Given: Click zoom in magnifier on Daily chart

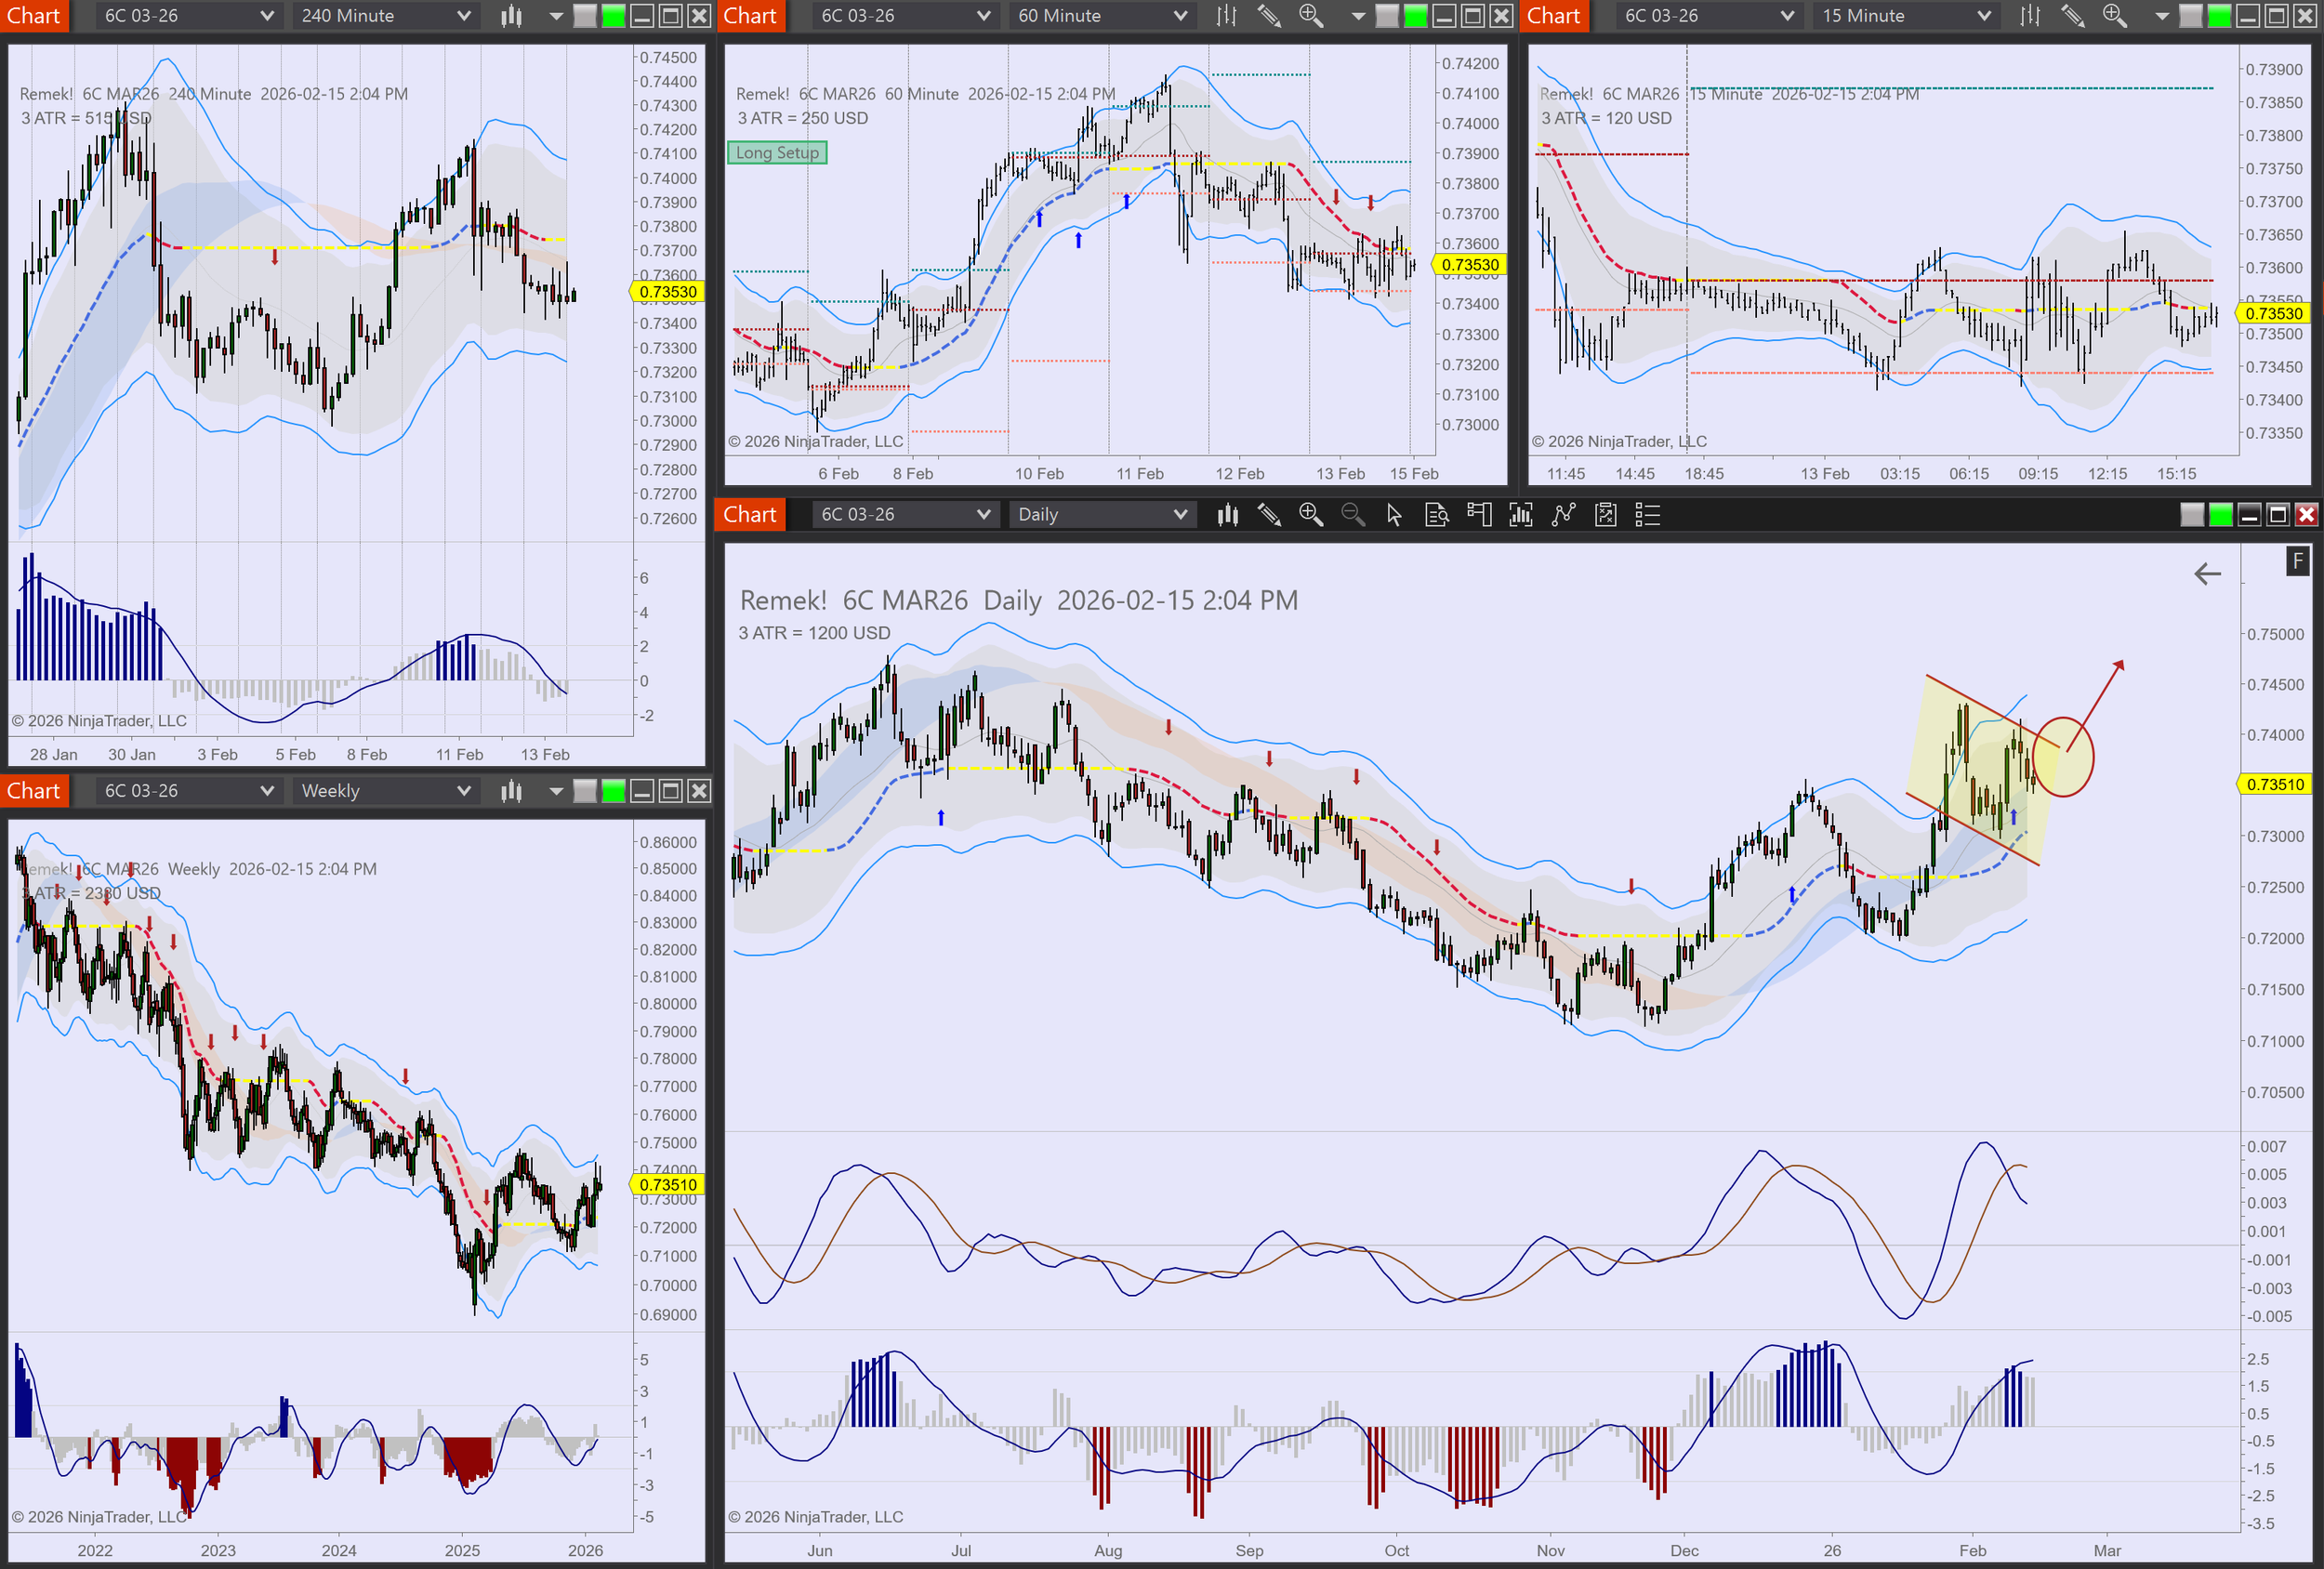Looking at the screenshot, I should [1311, 515].
